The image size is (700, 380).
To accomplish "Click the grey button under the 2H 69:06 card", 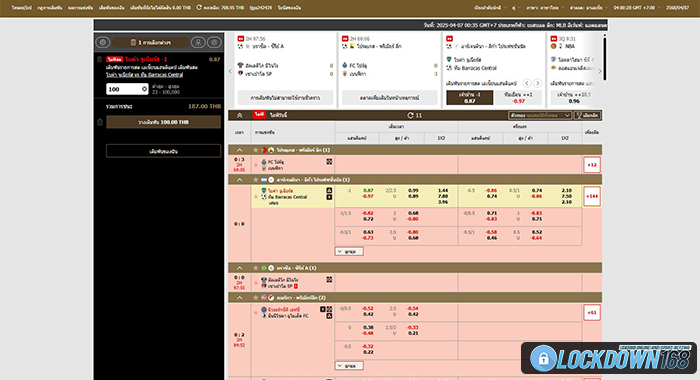I will 390,97.
